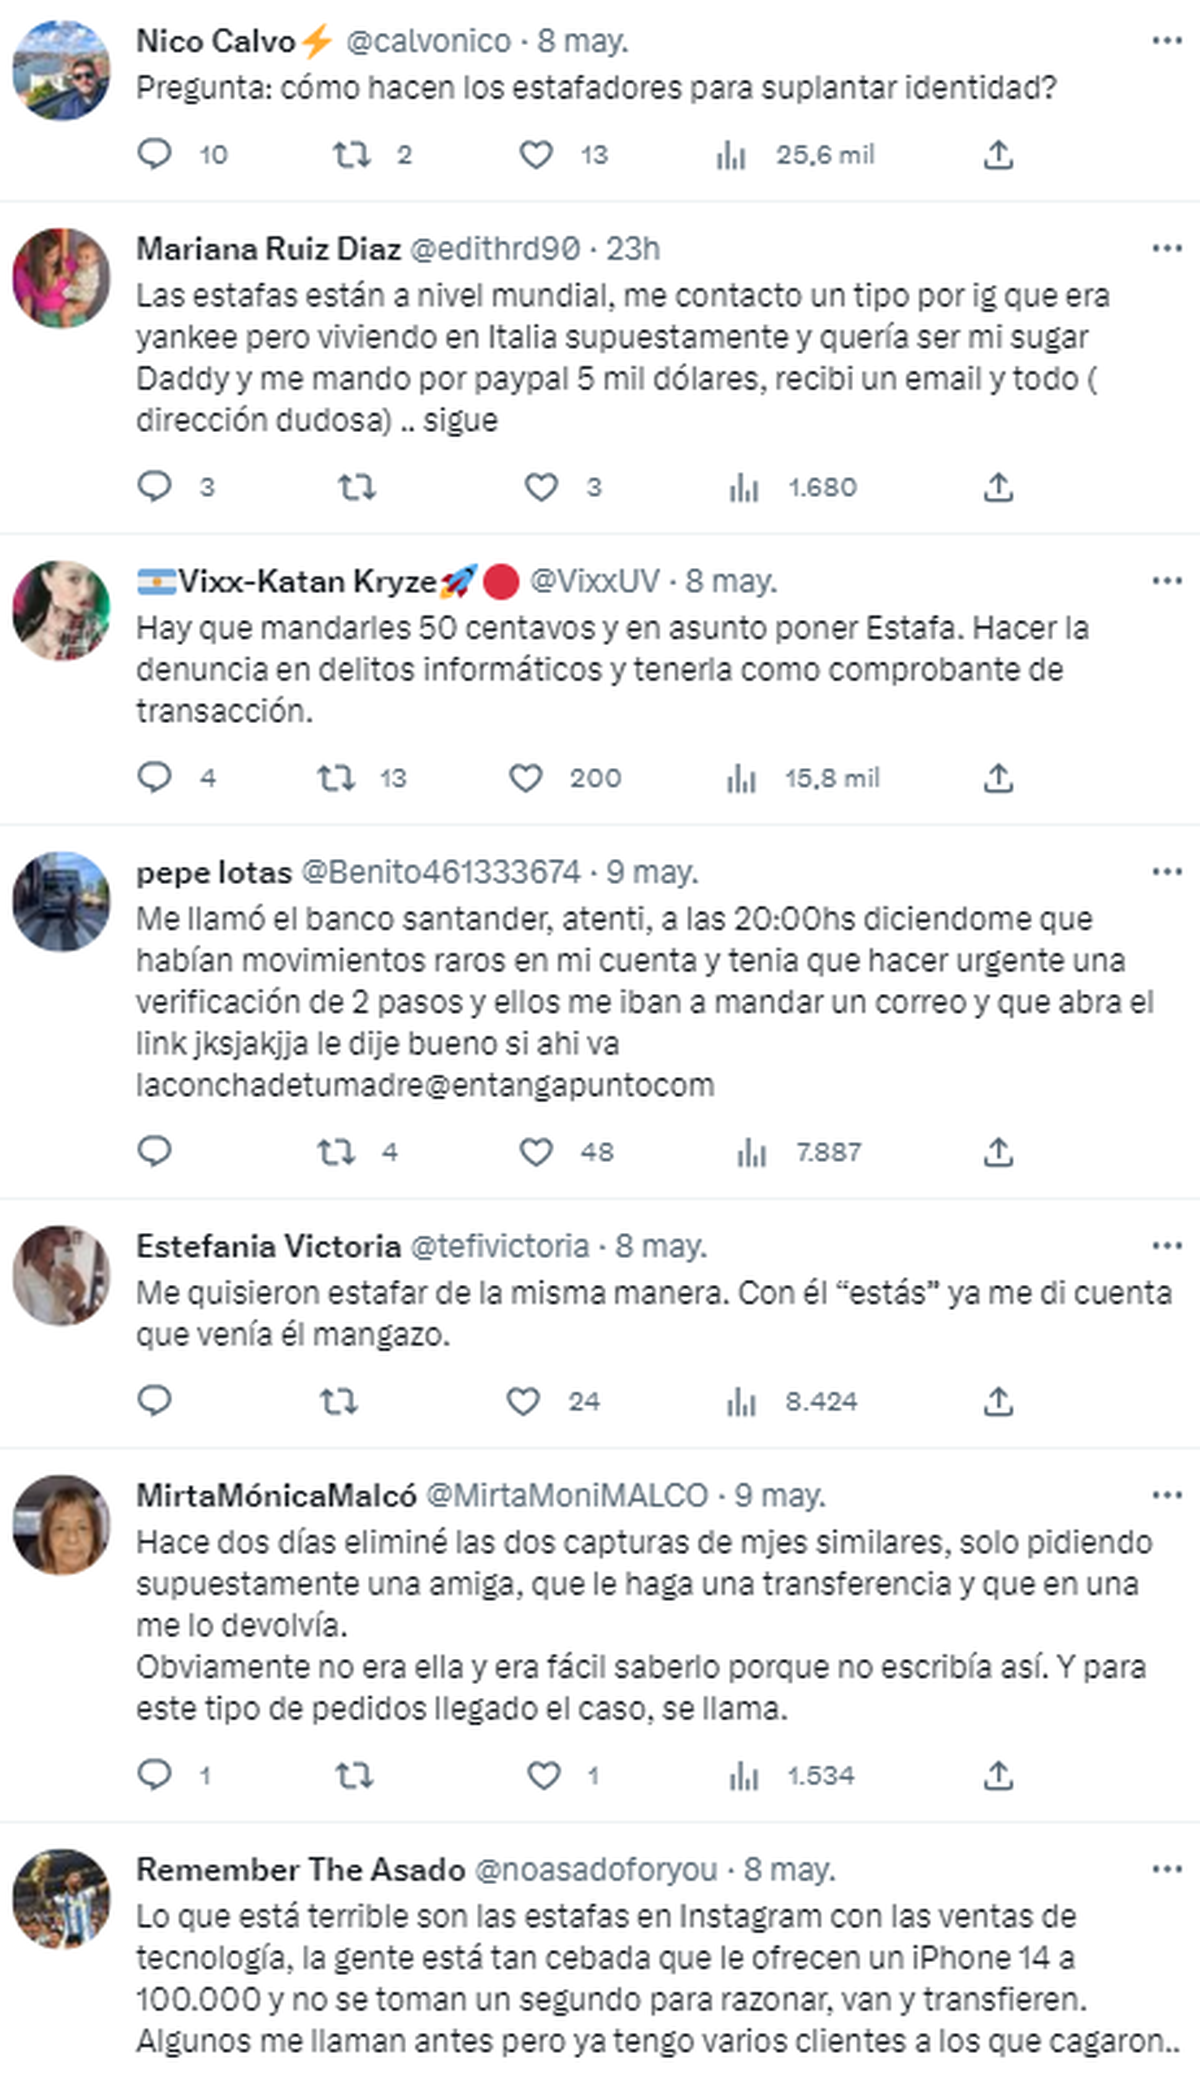Share Estefania Victoria's tweet

coord(998,1401)
